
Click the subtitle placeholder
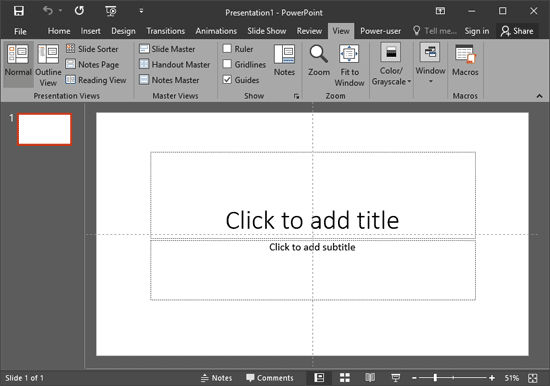(x=313, y=270)
